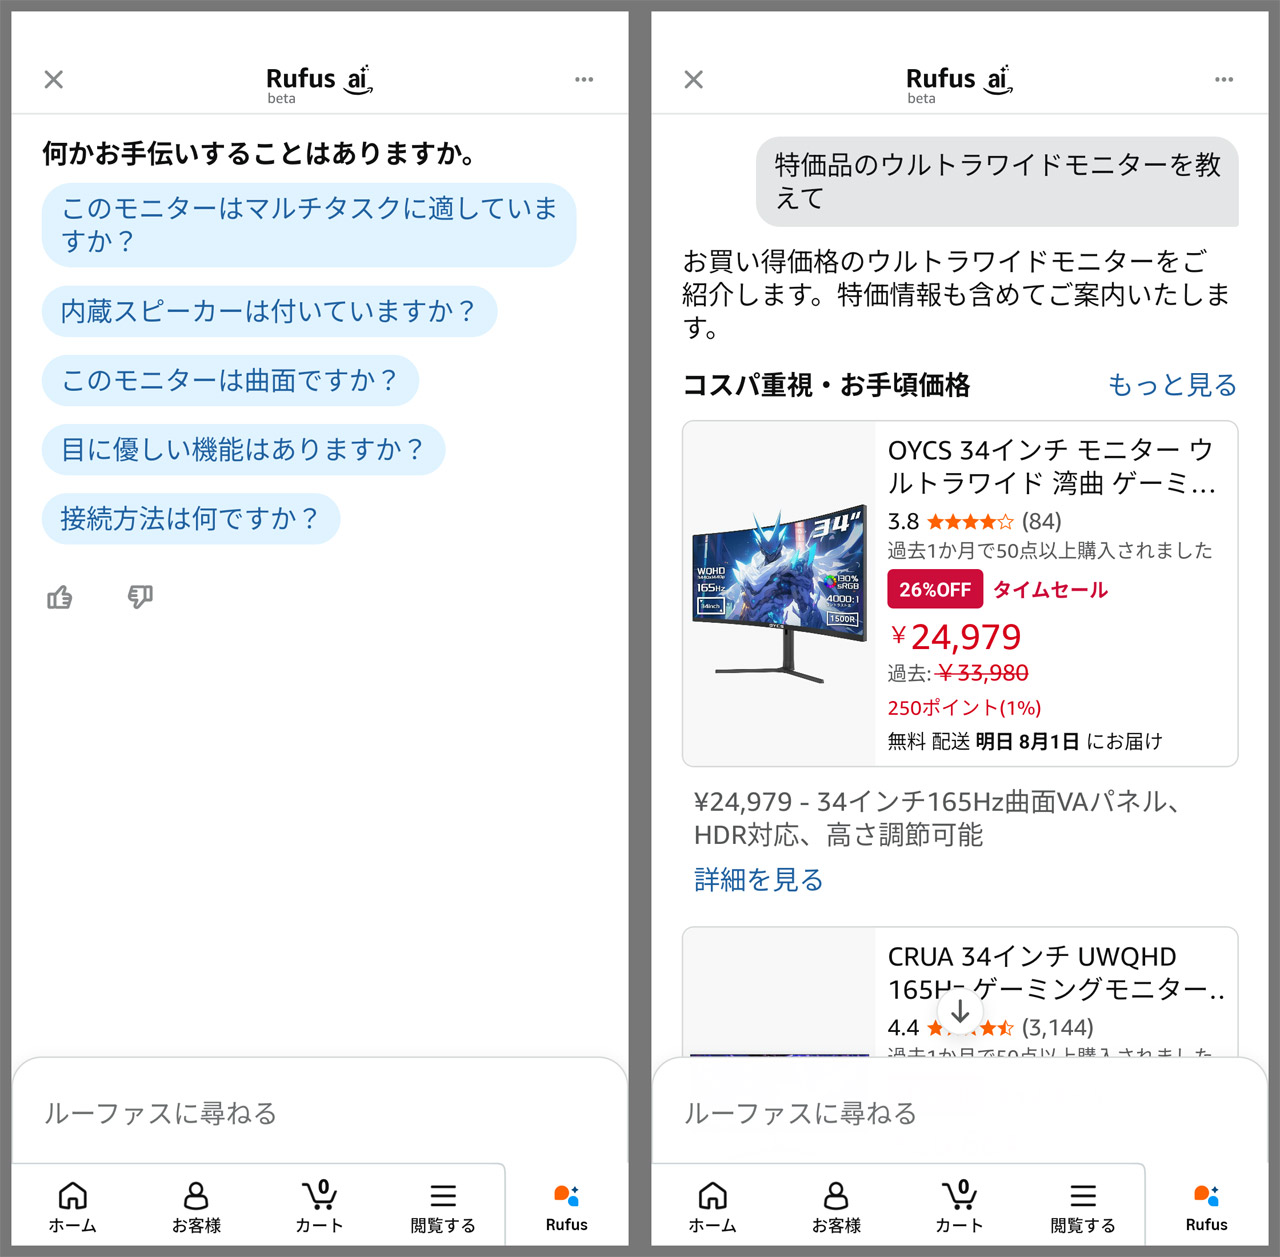Click user message 特価品のウルトラワイドモニターを教えて
The width and height of the screenshot is (1280, 1257).
(997, 182)
